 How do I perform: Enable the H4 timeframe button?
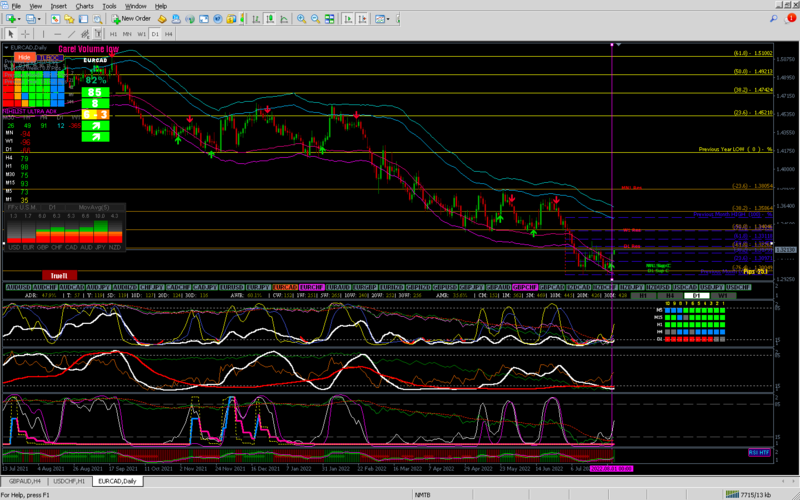pyautogui.click(x=169, y=33)
